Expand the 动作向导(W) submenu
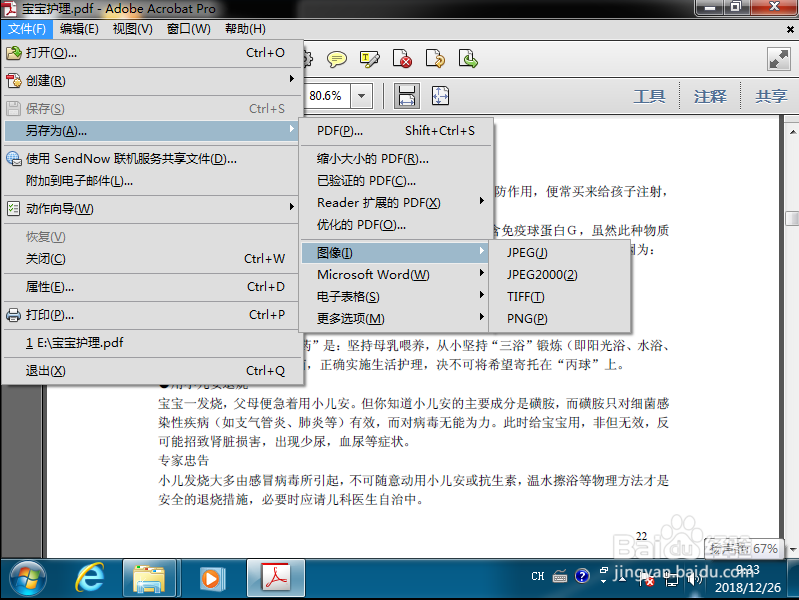Screen dimensions: 799x600 [x=152, y=209]
